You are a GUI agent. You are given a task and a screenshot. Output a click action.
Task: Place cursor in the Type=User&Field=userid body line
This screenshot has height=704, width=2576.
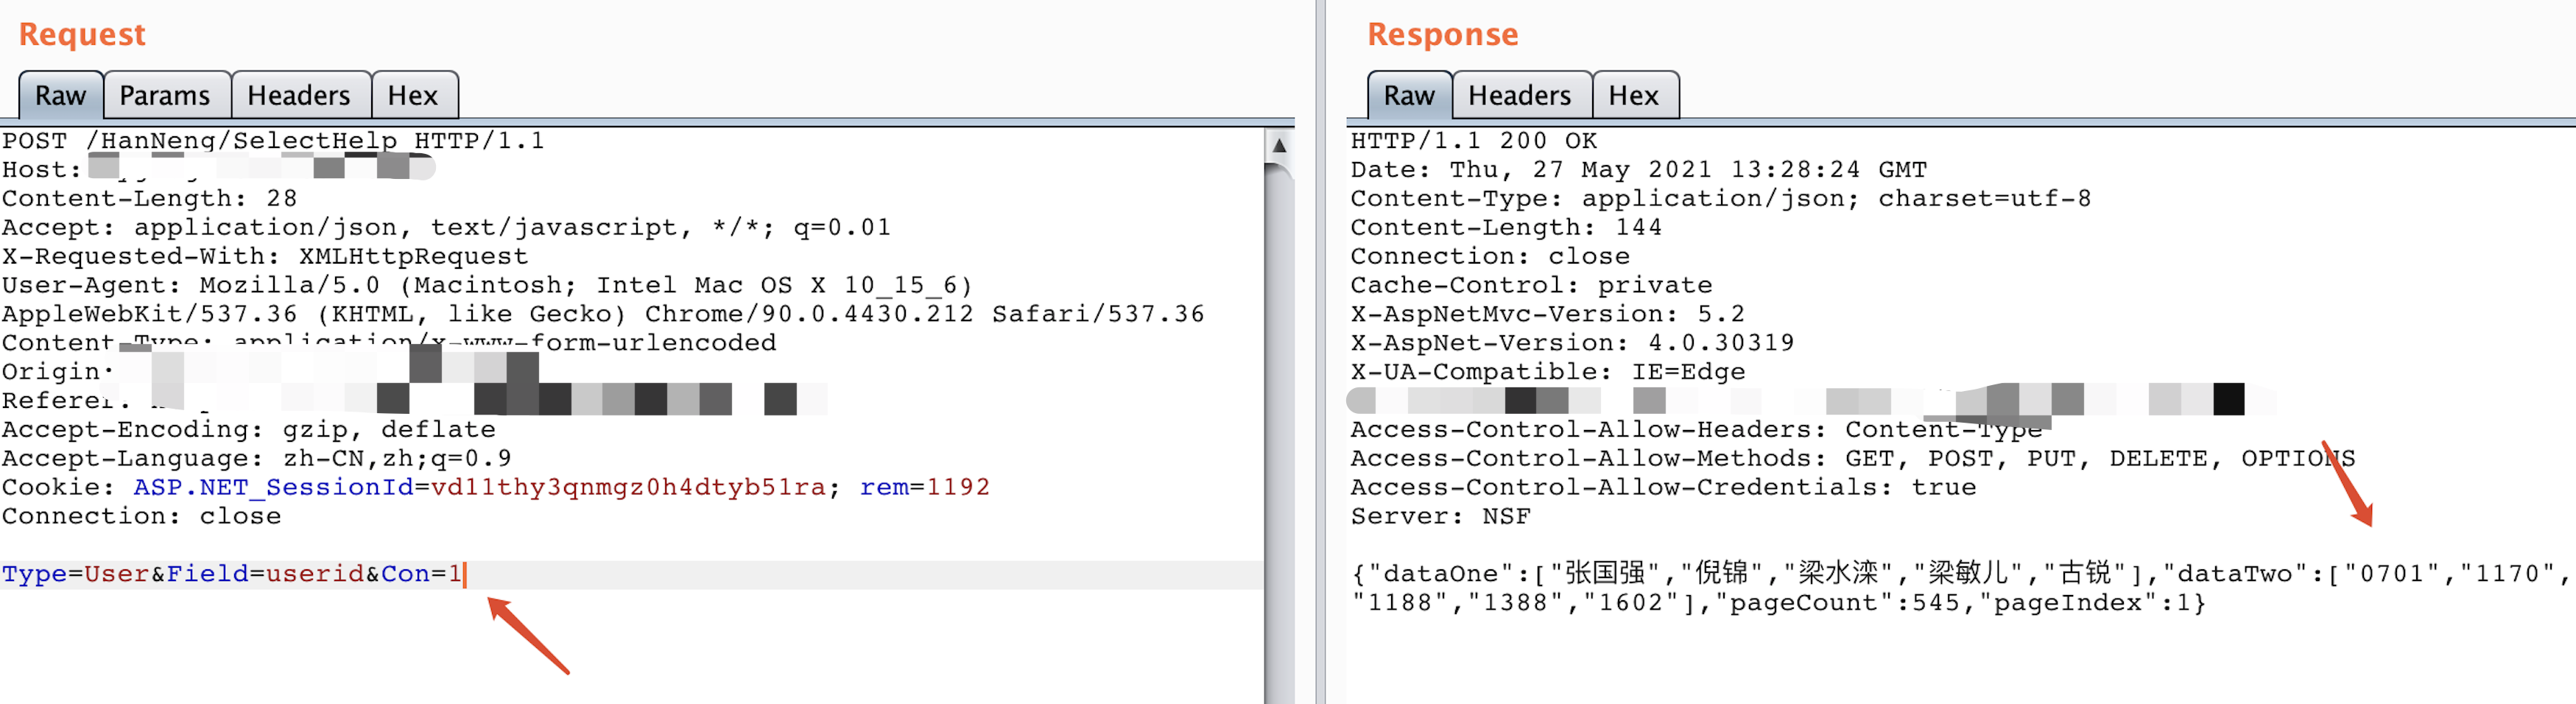tap(231, 574)
